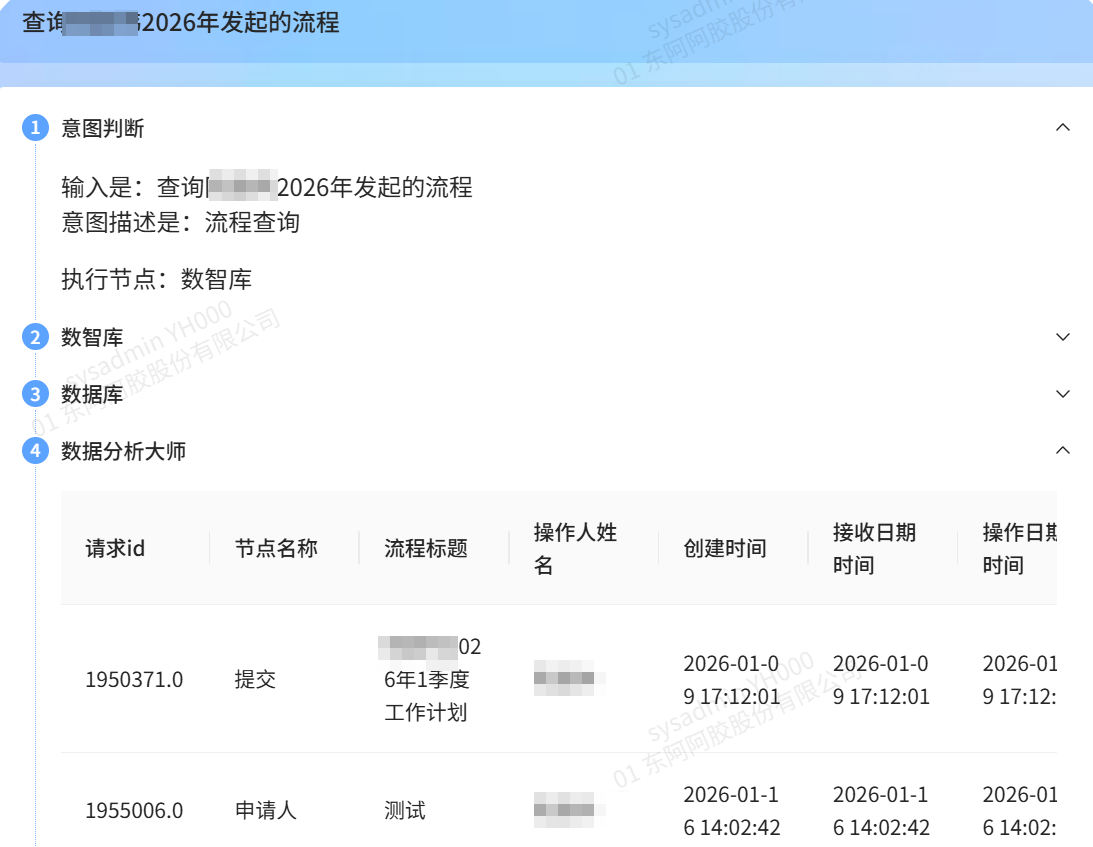The height and width of the screenshot is (847, 1093).
Task: Expand the 数智库 step using its chevron
Action: [1062, 337]
